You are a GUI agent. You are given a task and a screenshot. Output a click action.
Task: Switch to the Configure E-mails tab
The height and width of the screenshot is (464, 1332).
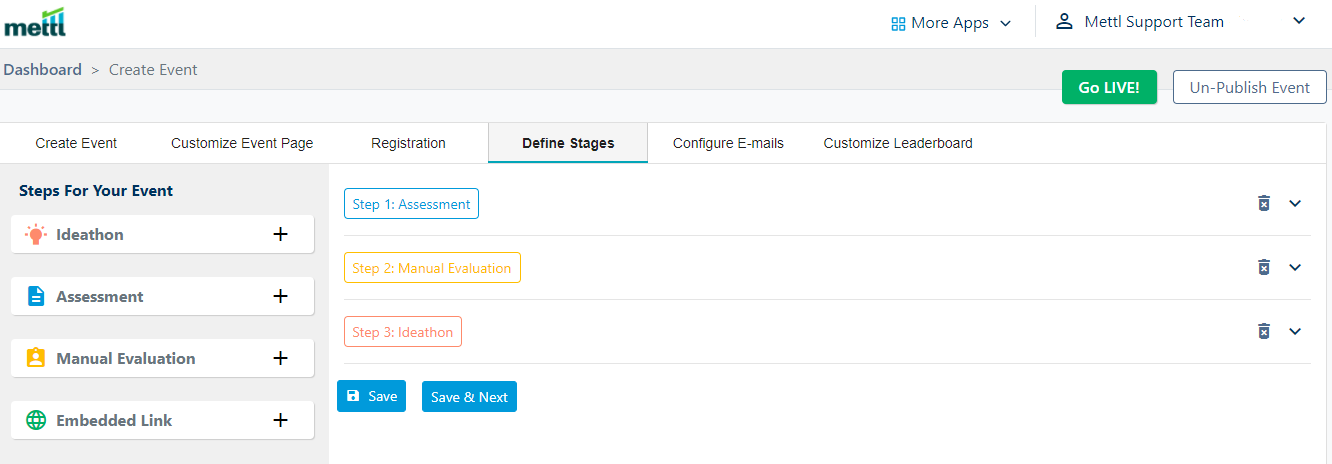click(x=728, y=143)
